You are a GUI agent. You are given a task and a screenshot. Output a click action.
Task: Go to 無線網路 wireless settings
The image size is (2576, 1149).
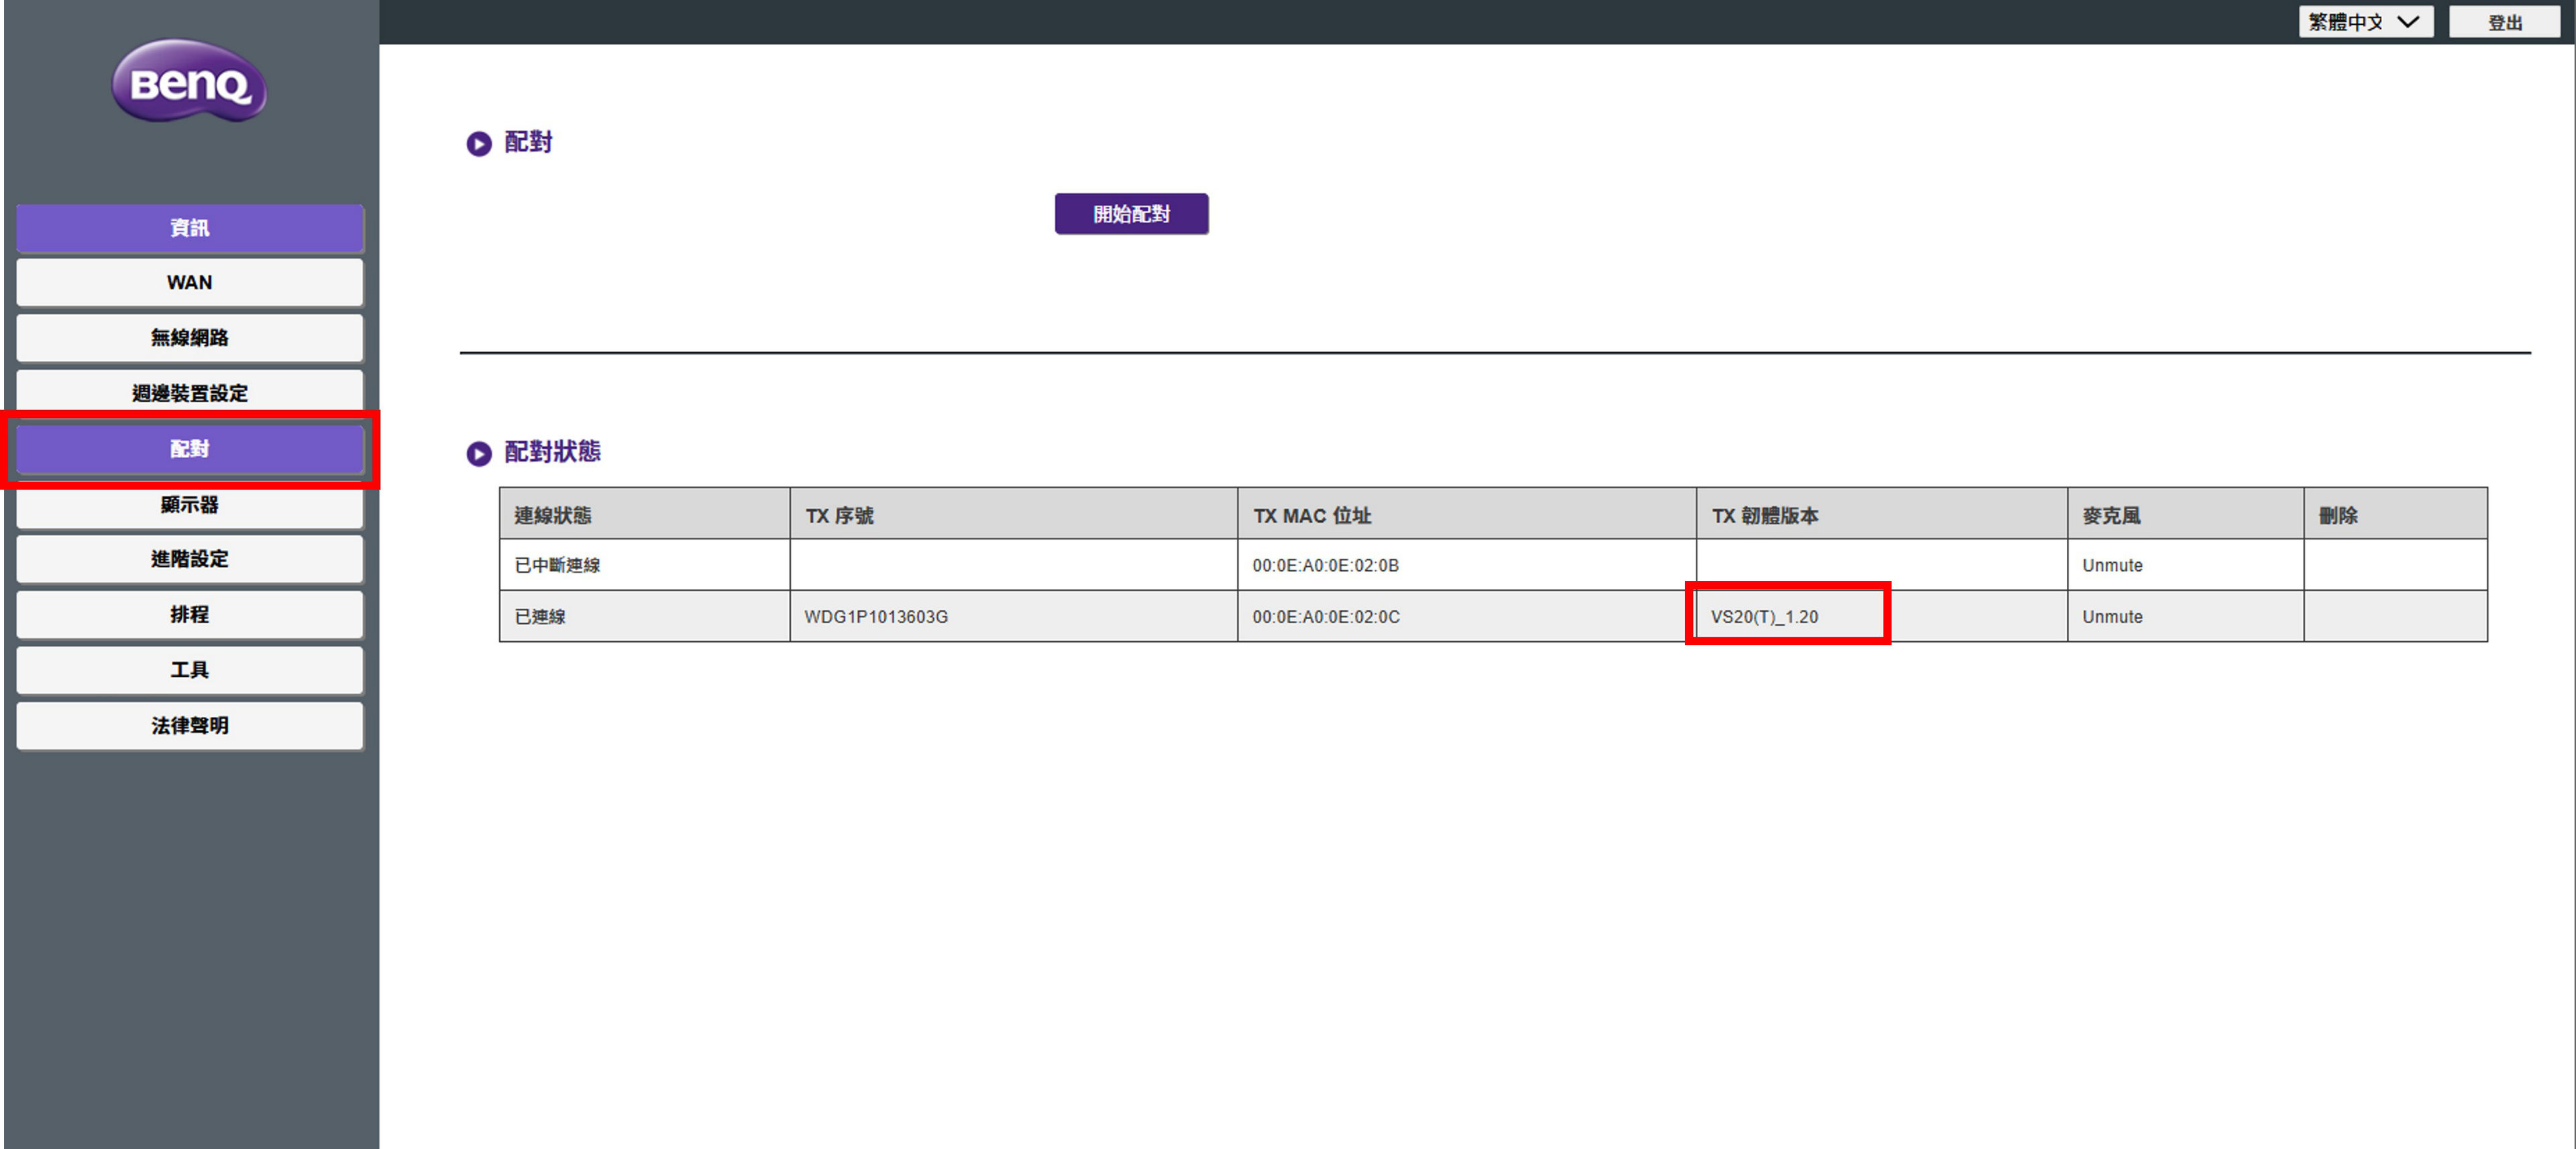click(x=190, y=338)
